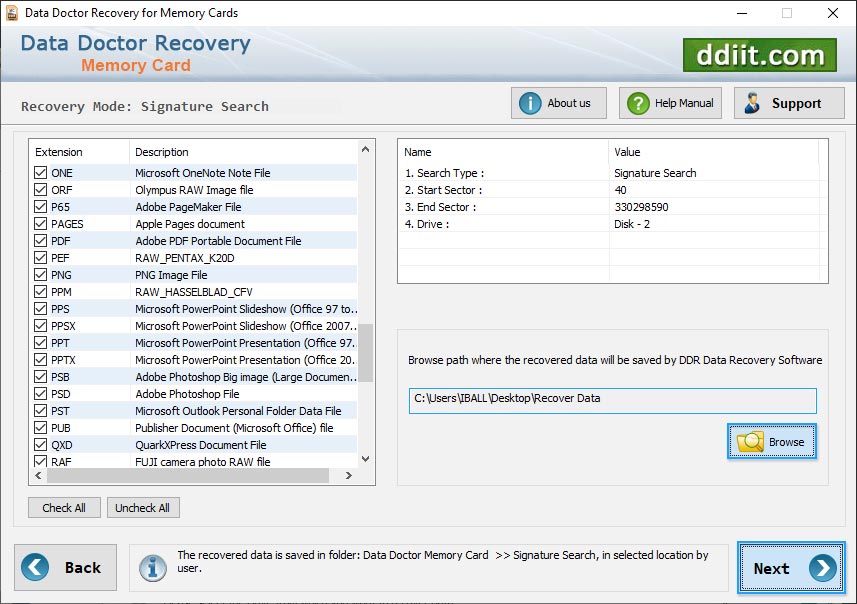Viewport: 857px width, 604px height.
Task: Click the Next arrow icon
Action: [820, 568]
